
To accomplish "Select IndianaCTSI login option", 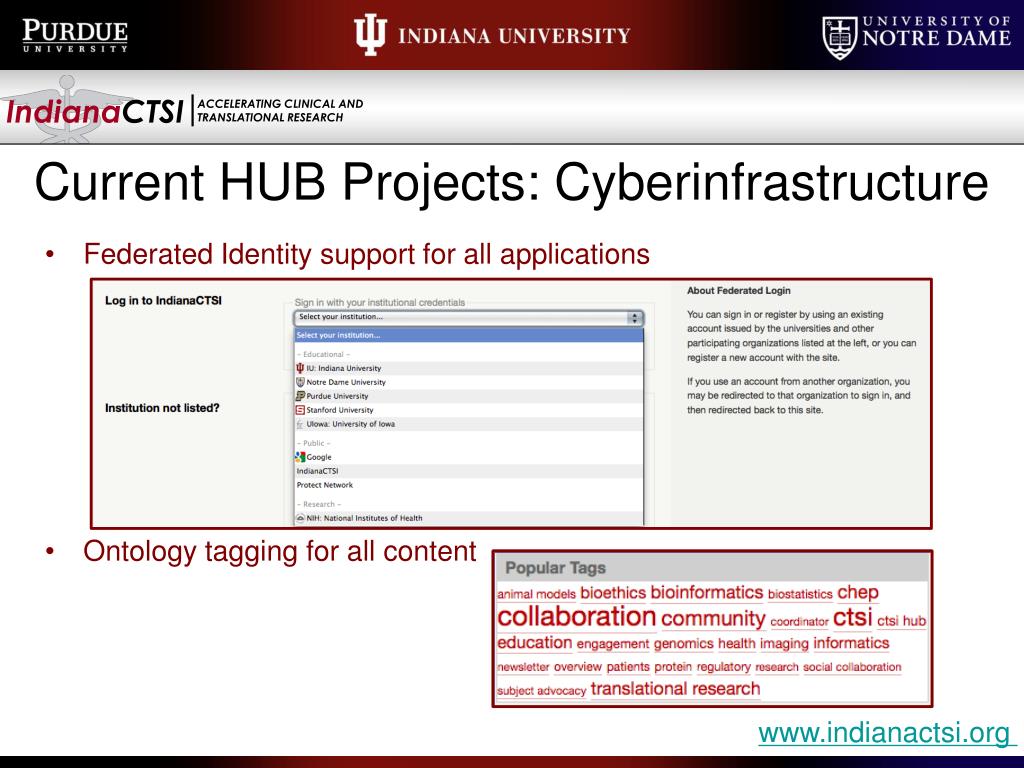I will (x=468, y=471).
